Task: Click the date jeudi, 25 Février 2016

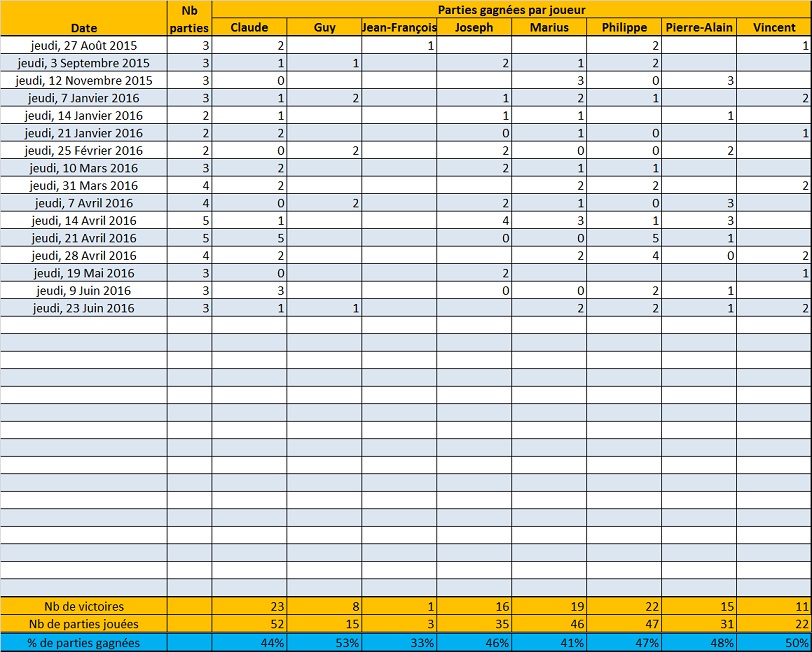Action: tap(83, 151)
